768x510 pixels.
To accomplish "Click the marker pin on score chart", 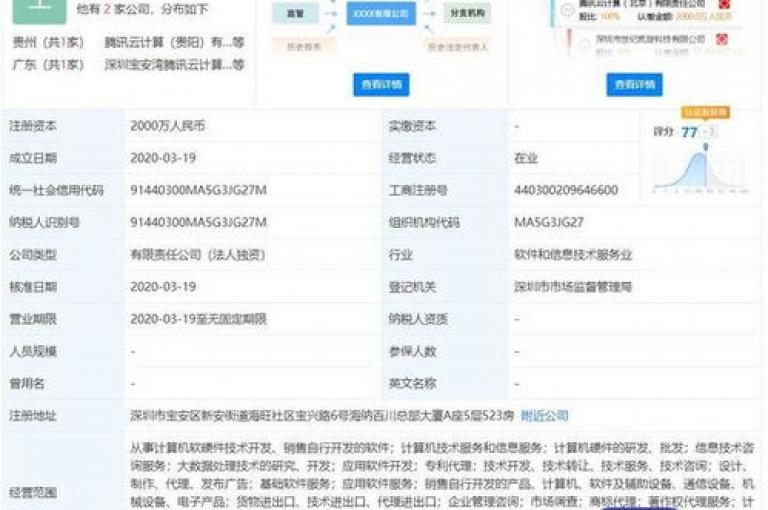I will click(705, 146).
